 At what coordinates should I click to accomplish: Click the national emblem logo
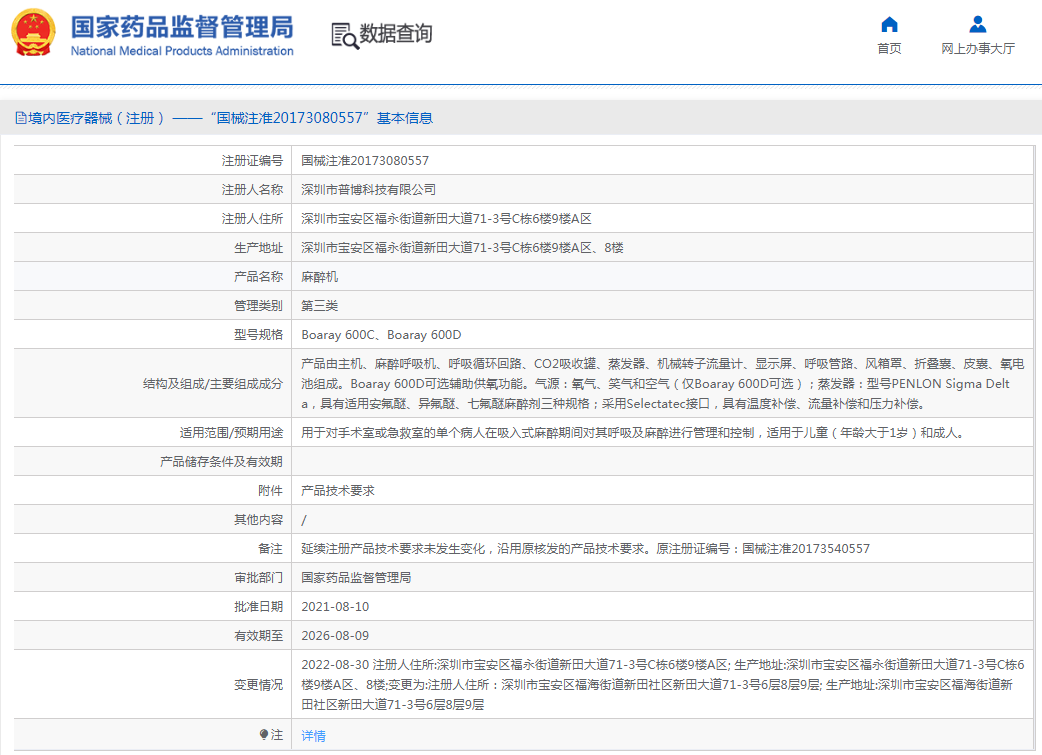tap(34, 33)
